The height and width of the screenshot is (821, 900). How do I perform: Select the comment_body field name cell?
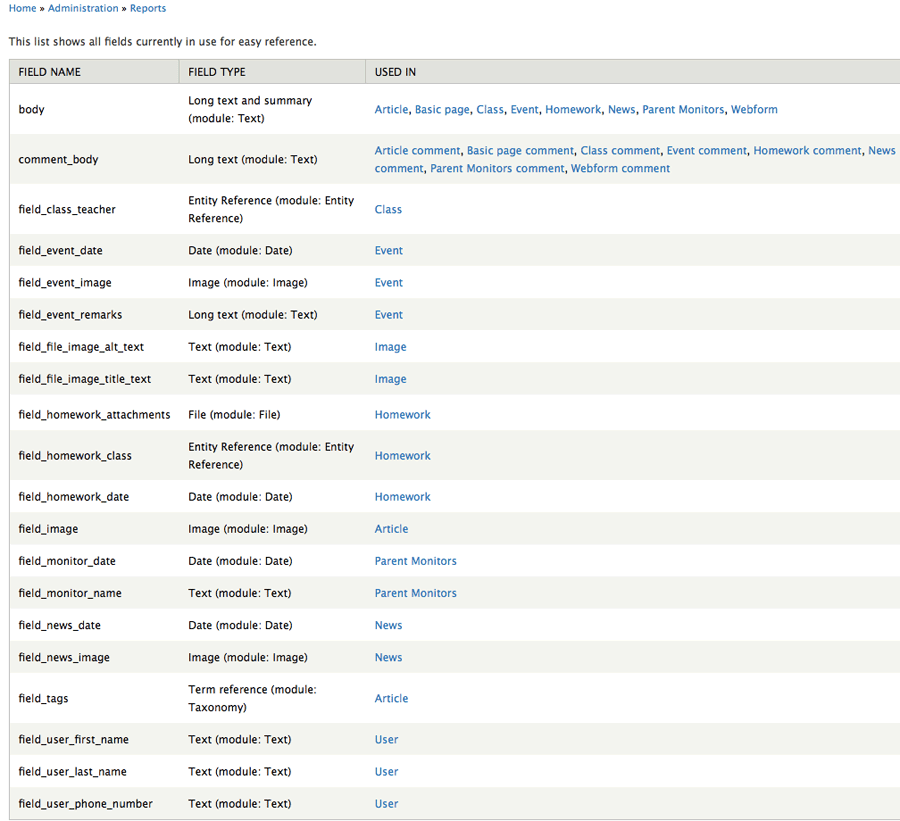pos(94,159)
